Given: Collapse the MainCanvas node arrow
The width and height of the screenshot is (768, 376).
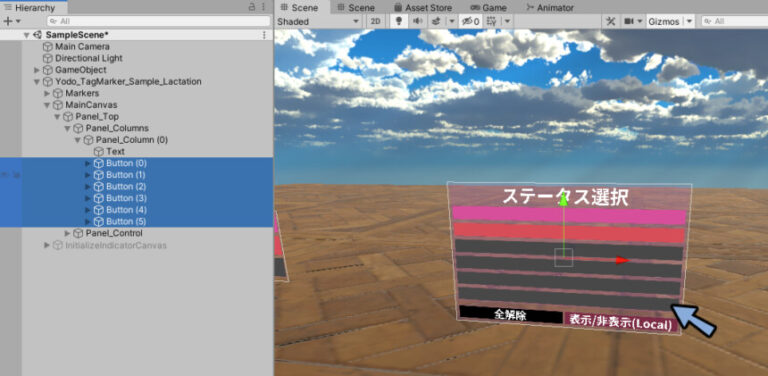Looking at the screenshot, I should pos(47,105).
